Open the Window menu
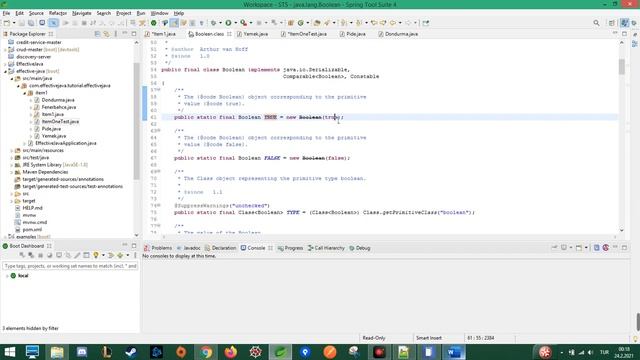 point(159,13)
